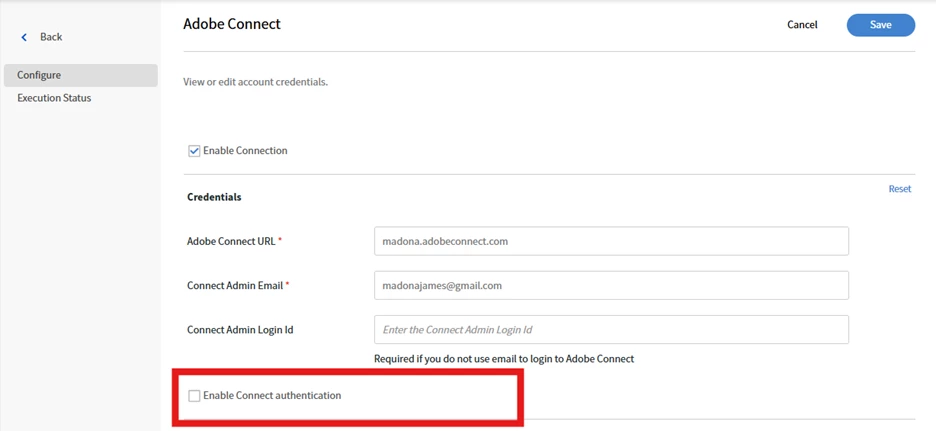Click the 'Adobe Connect URL' label
936x431 pixels.
(x=231, y=241)
